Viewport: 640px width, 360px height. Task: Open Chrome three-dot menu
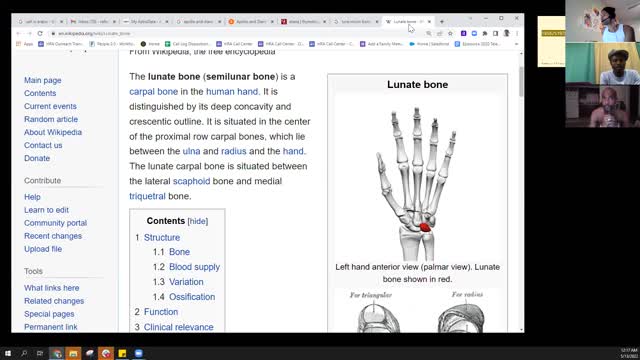click(x=517, y=33)
